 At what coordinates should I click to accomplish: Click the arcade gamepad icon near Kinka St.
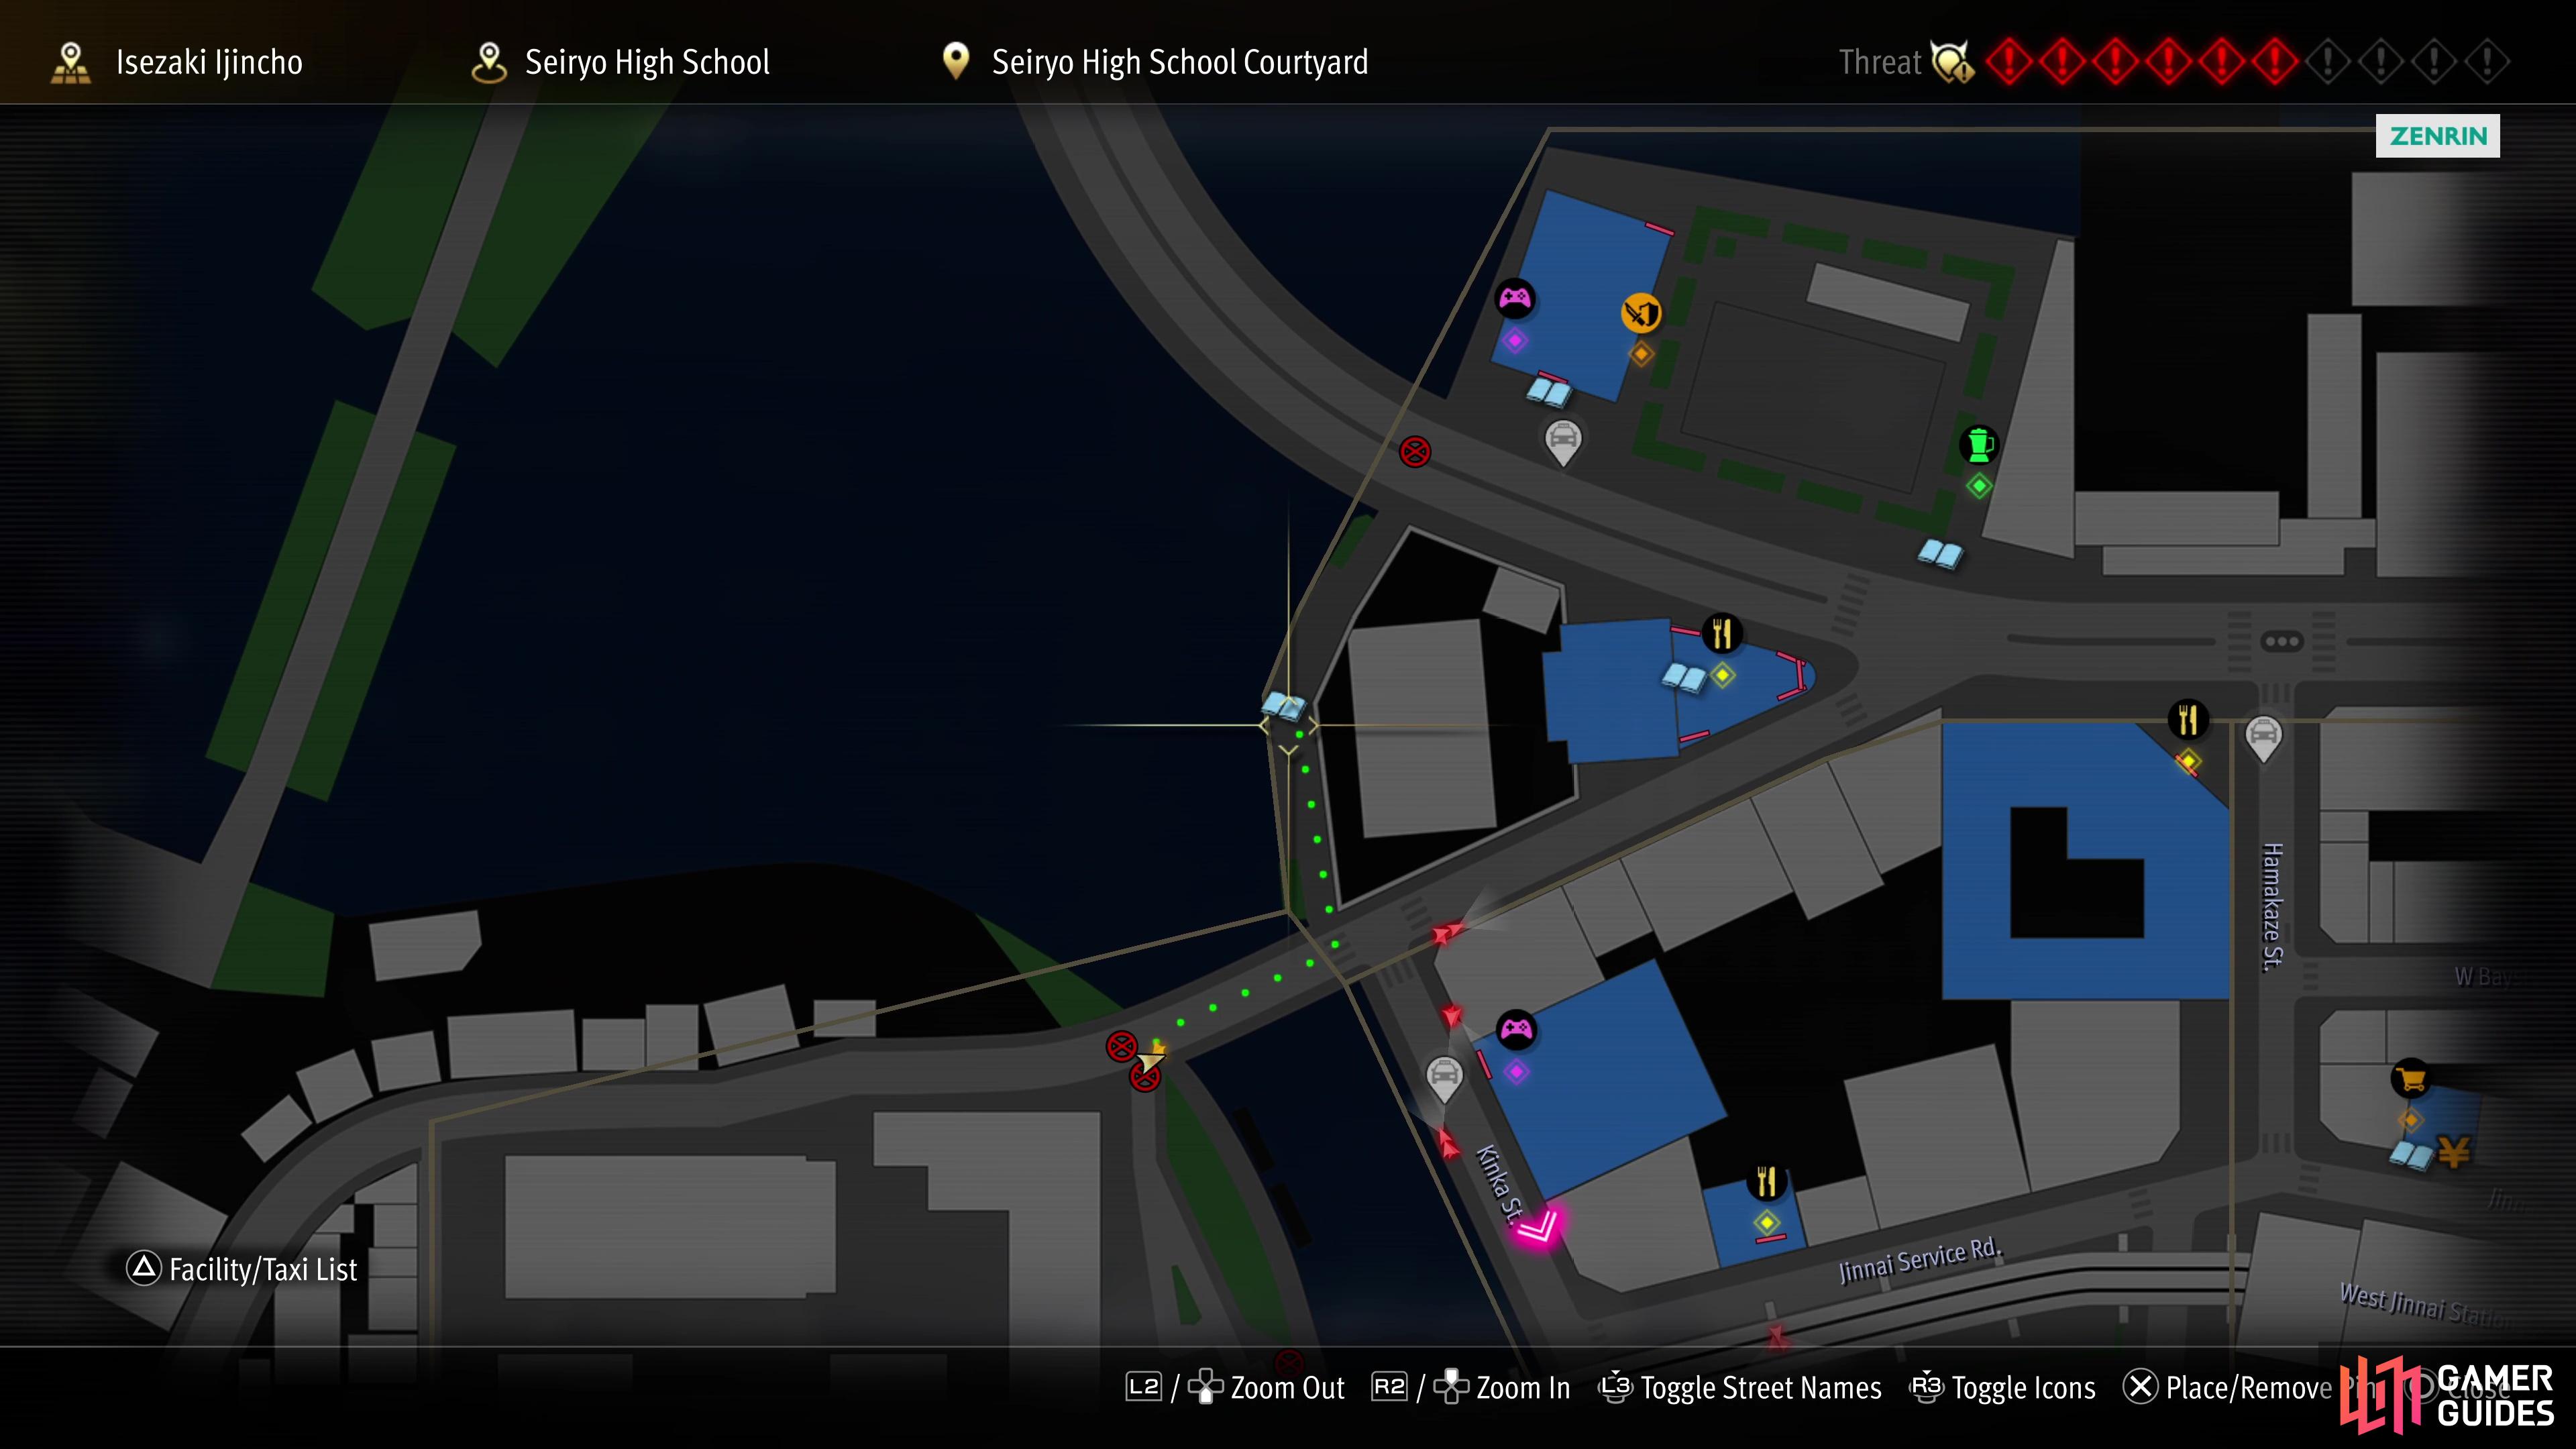coord(1516,1029)
